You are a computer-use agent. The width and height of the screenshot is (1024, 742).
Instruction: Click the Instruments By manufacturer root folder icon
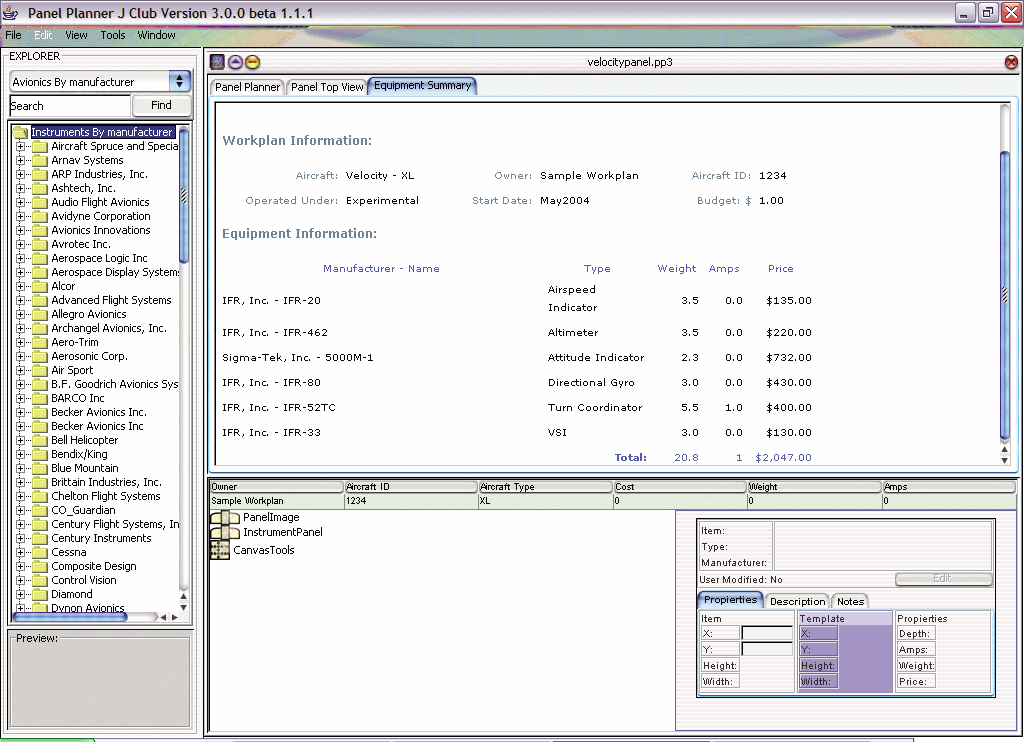click(20, 132)
